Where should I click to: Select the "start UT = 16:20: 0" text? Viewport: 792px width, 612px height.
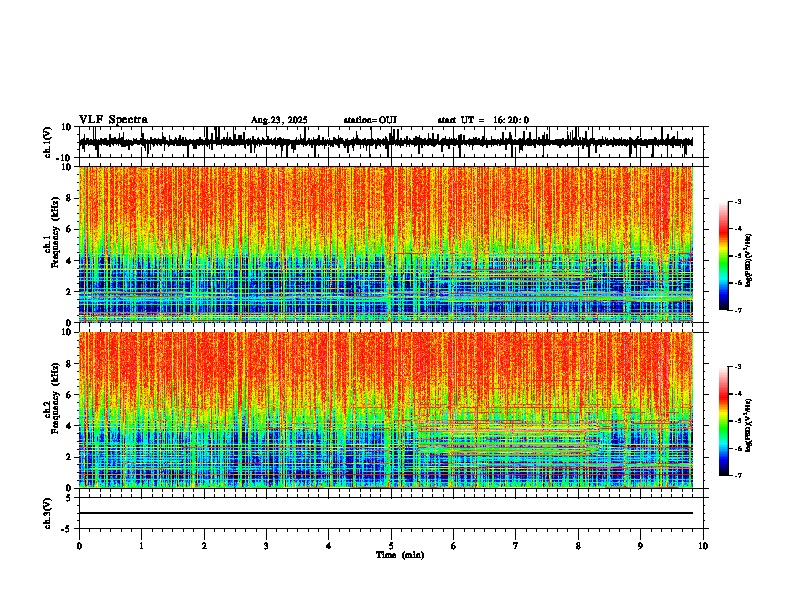(483, 120)
